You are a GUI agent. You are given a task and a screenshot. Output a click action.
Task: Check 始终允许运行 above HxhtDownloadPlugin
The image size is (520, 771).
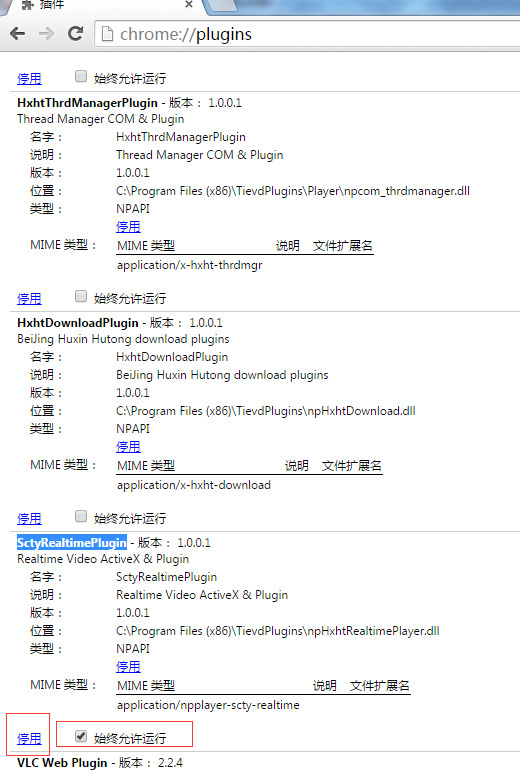(x=81, y=296)
